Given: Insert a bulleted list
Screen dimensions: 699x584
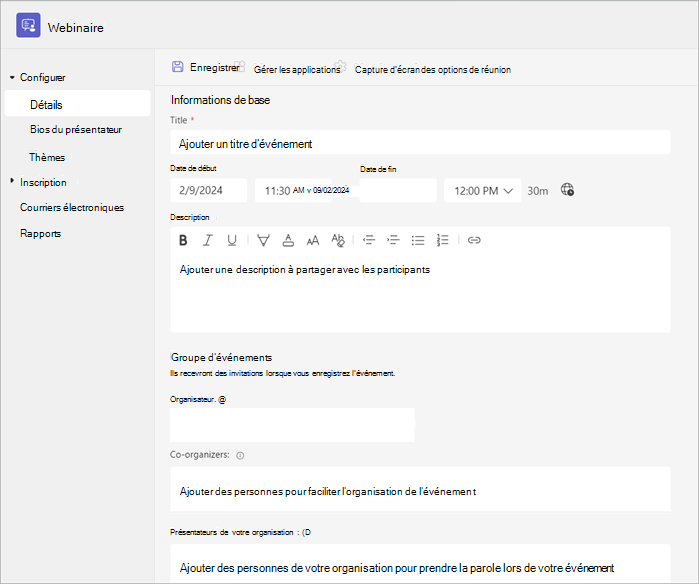Looking at the screenshot, I should coord(418,240).
